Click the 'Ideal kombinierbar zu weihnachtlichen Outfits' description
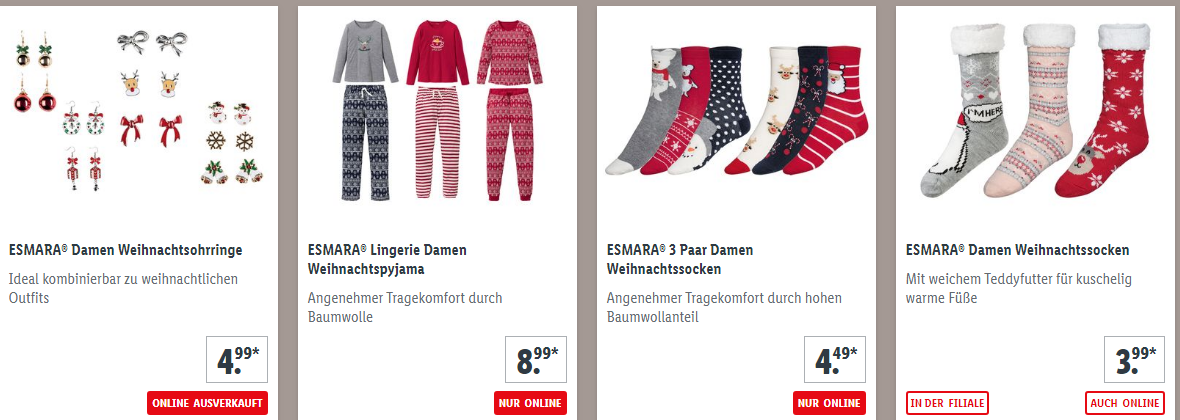Viewport: 1180px width, 420px height. point(123,289)
